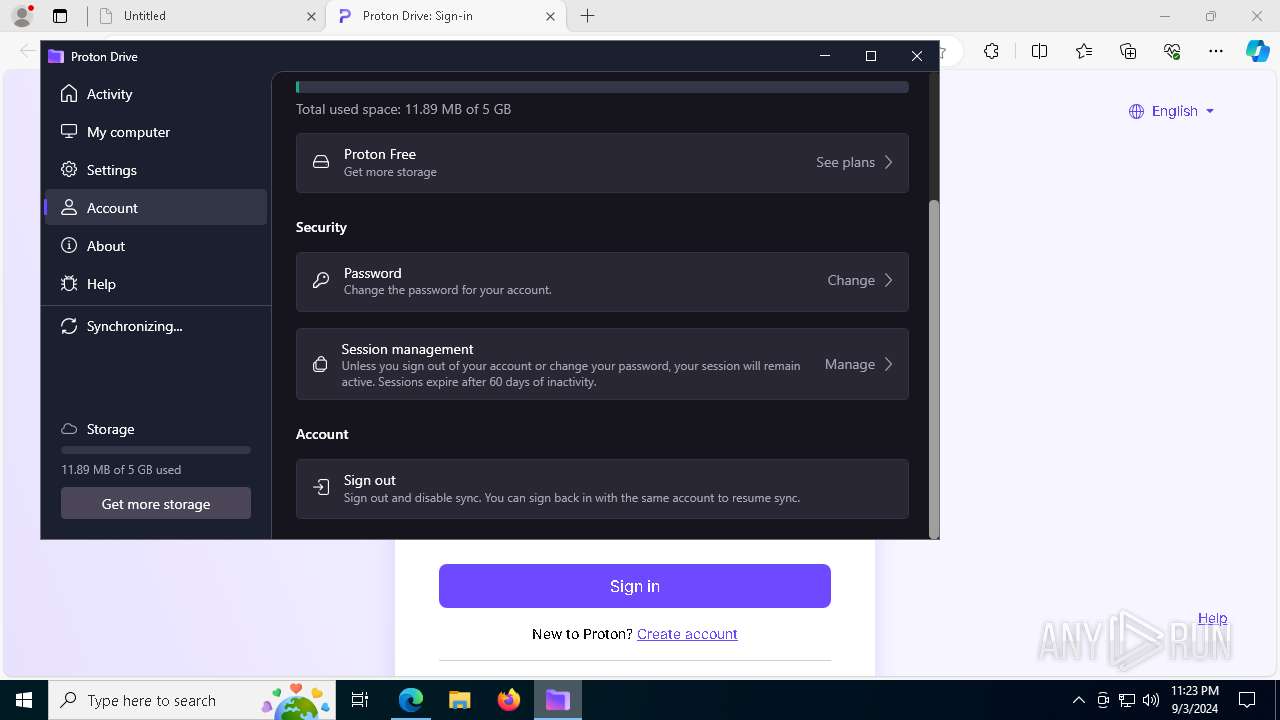Image resolution: width=1280 pixels, height=720 pixels.
Task: Click the Total used space bar
Action: click(x=602, y=88)
